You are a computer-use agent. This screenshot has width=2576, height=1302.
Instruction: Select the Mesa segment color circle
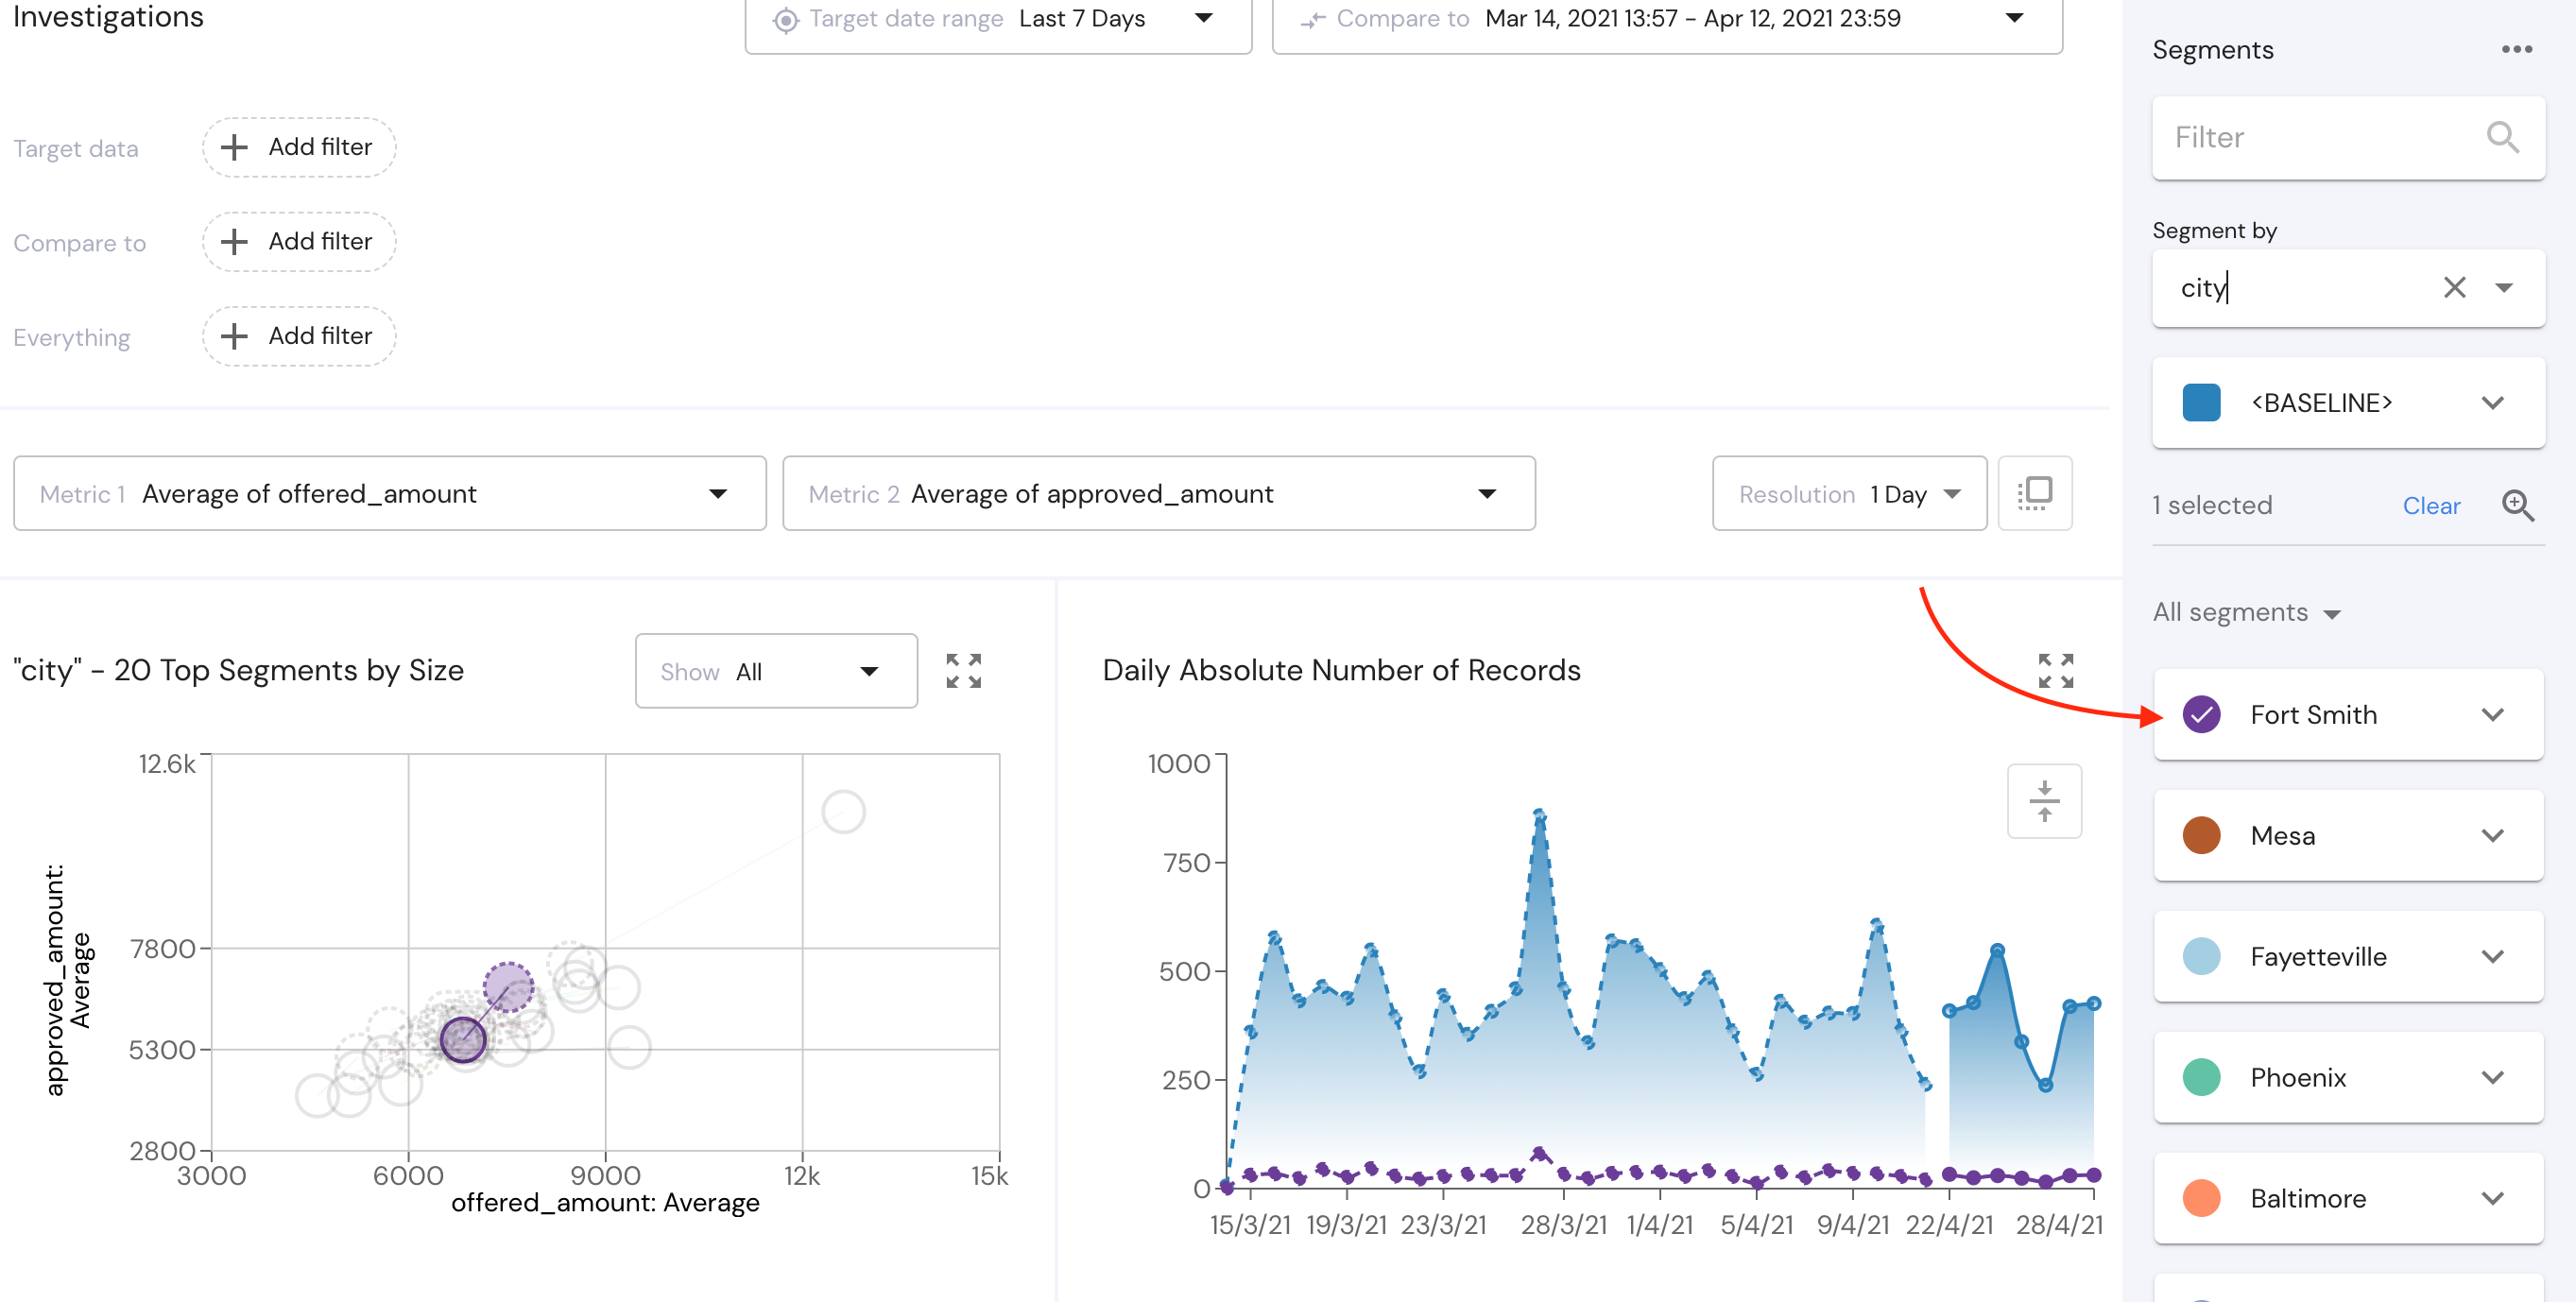point(2201,836)
